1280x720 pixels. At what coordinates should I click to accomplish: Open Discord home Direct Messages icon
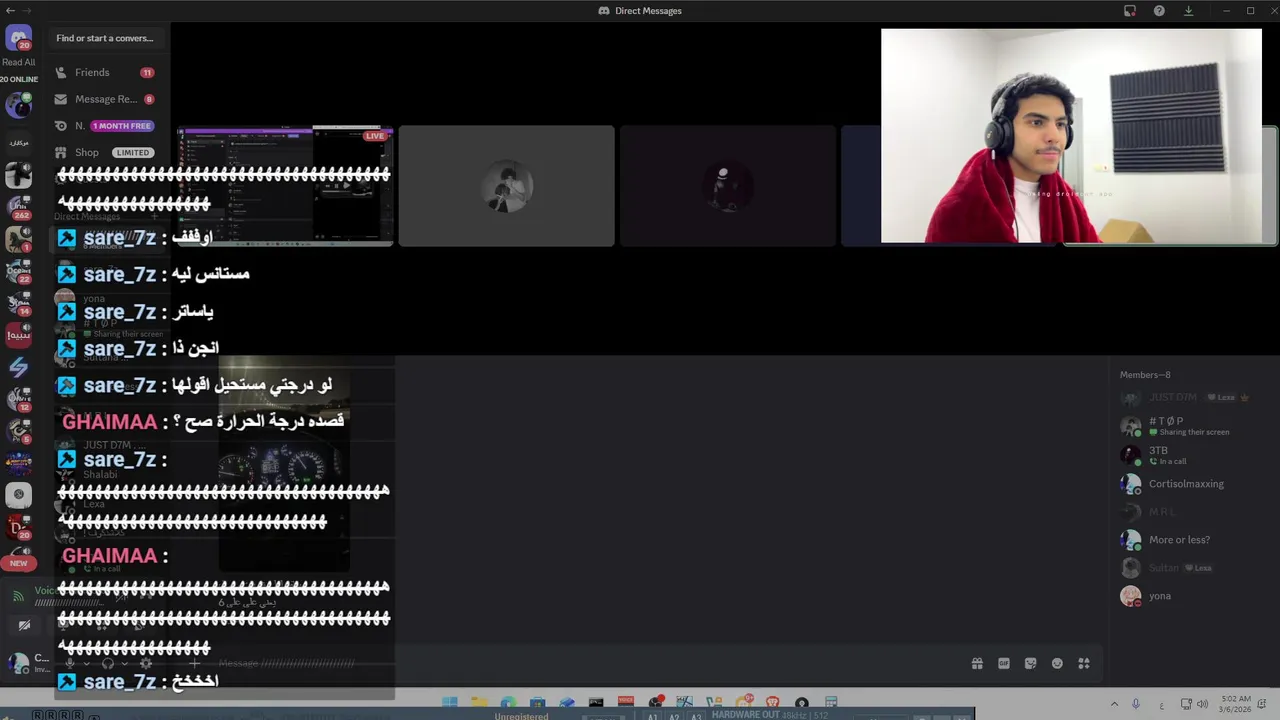pos(18,38)
